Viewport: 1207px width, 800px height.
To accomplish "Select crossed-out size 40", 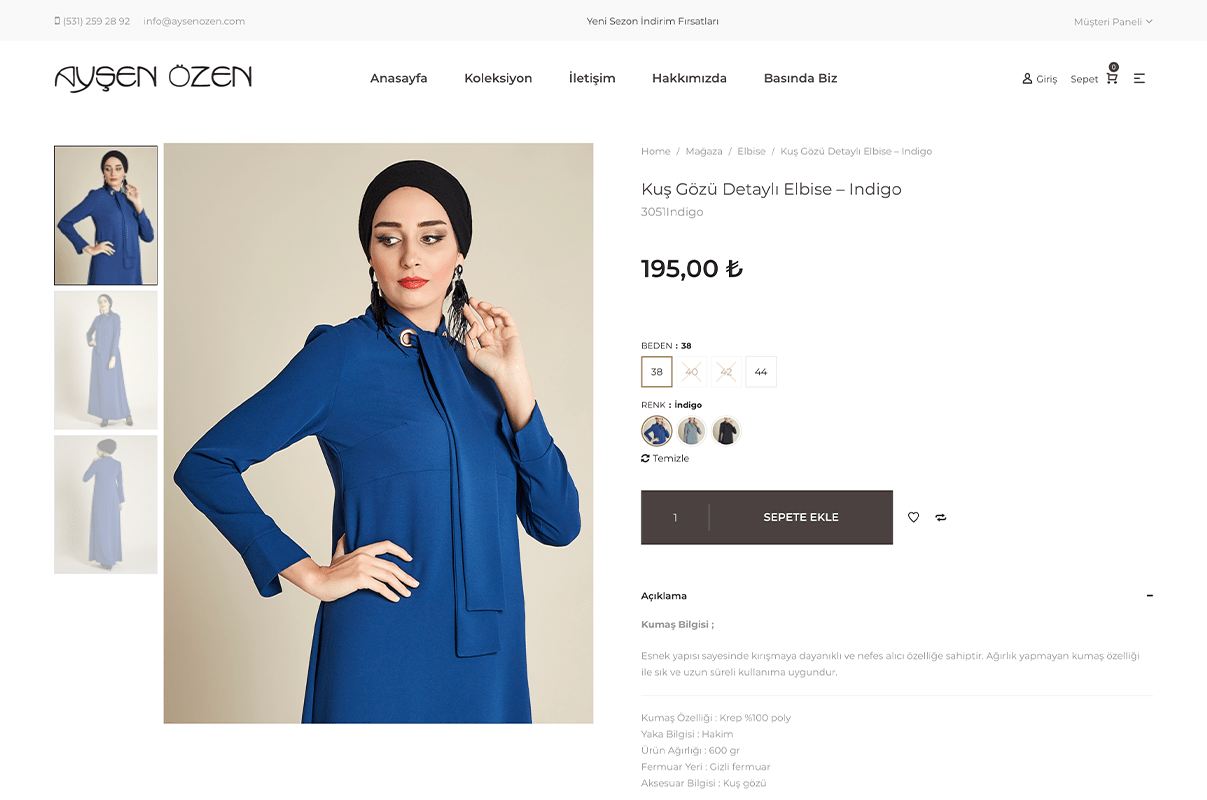I will pos(691,372).
